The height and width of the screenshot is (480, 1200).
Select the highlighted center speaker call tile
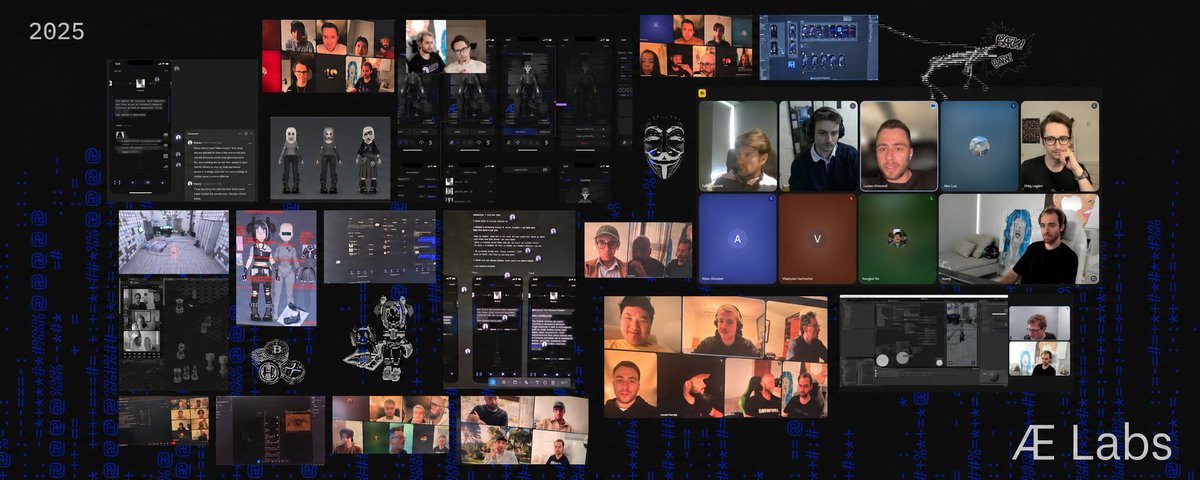tap(898, 146)
